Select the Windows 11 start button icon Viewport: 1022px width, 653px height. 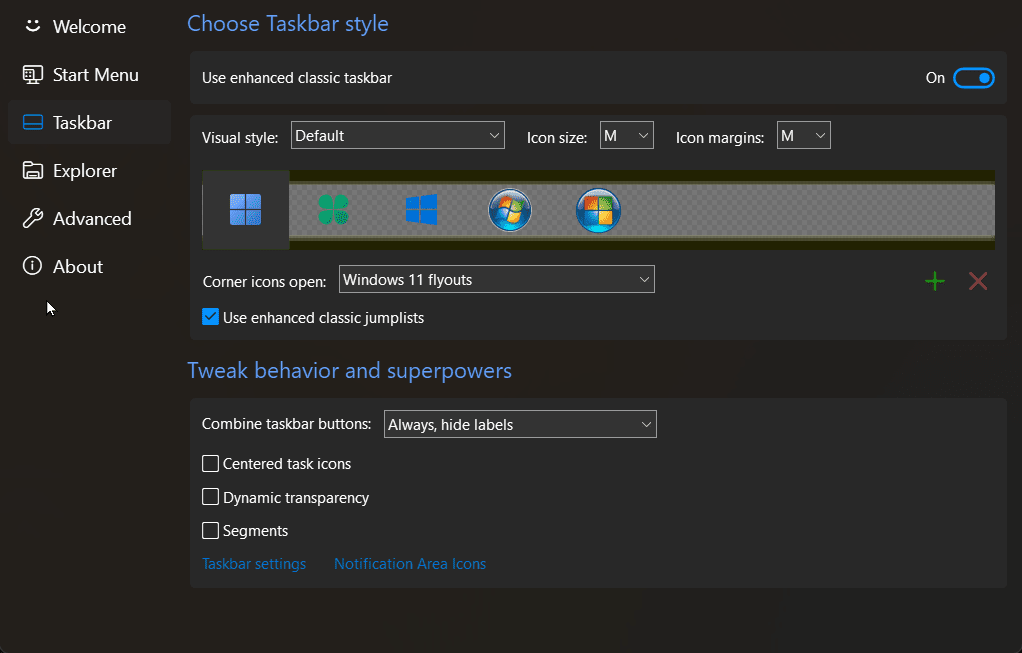246,210
